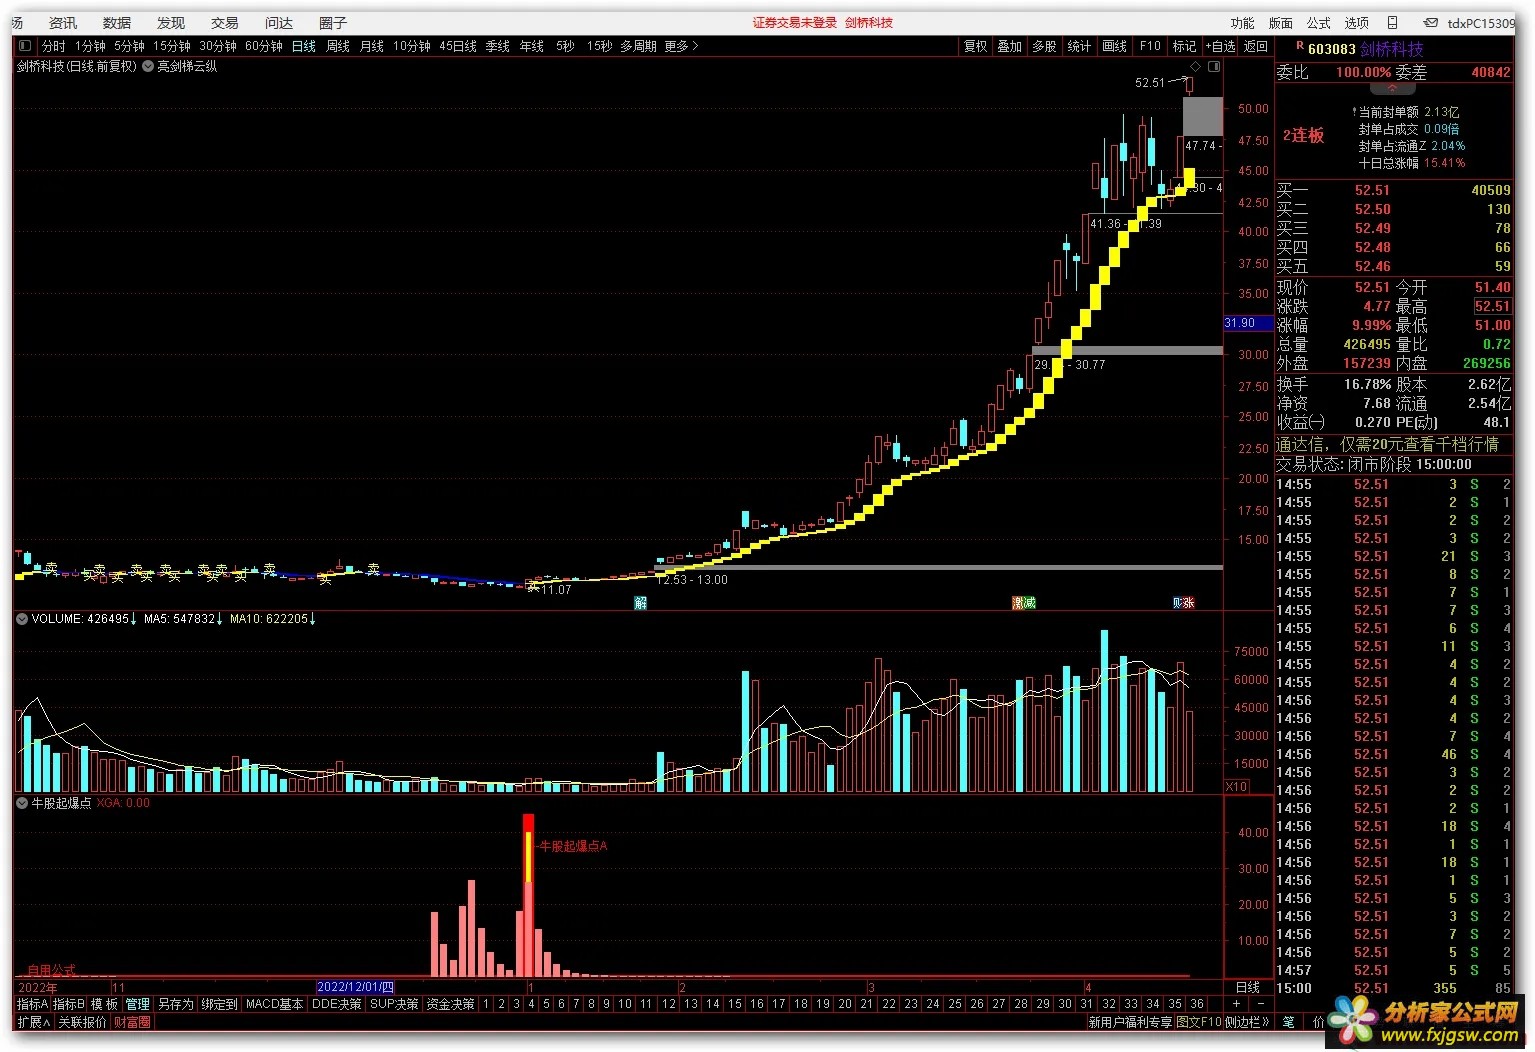1535x1052 pixels.
Task: Open the 财富圈 tab
Action: (133, 1022)
